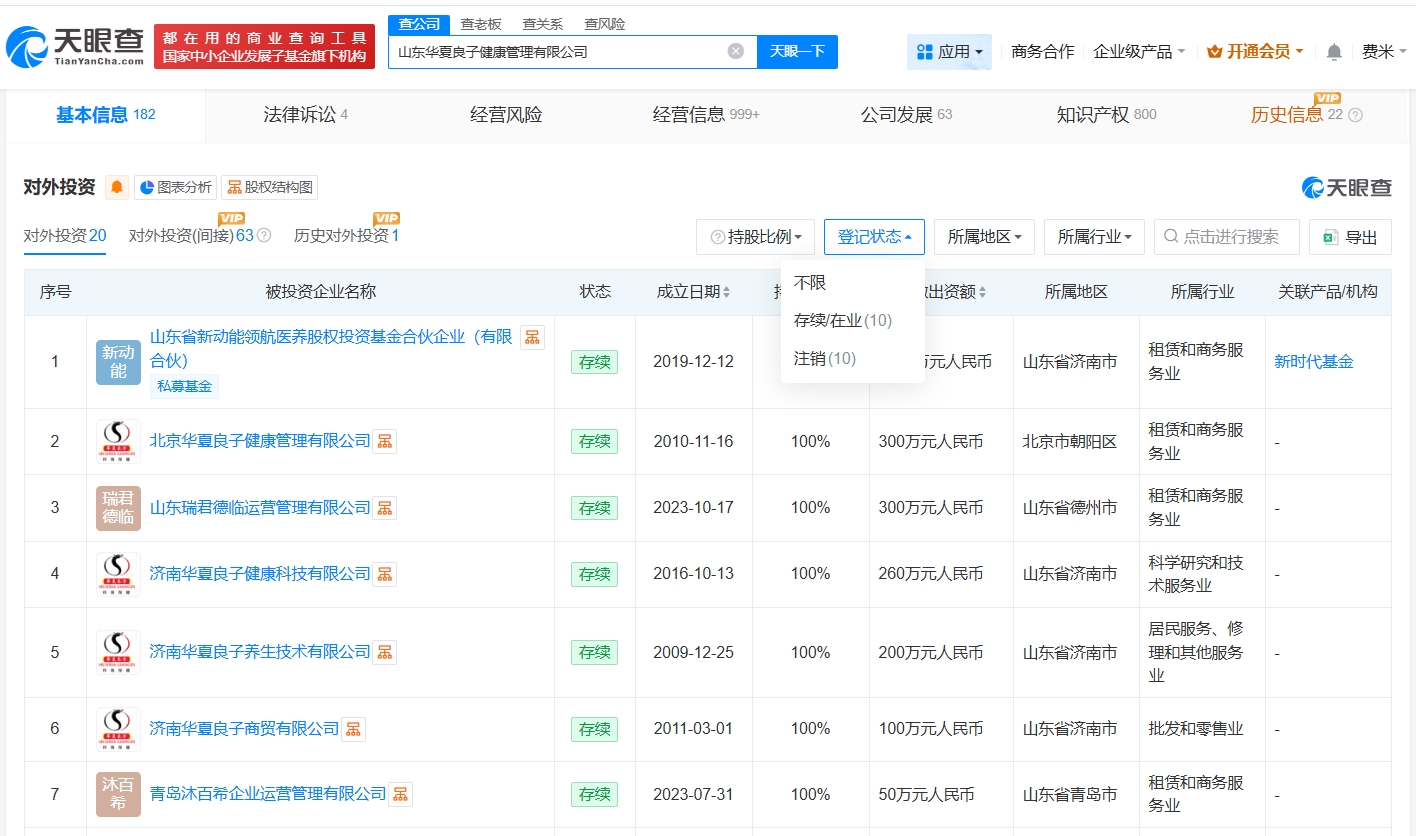Open 公司发展 tab
This screenshot has height=836, width=1416.
click(906, 115)
